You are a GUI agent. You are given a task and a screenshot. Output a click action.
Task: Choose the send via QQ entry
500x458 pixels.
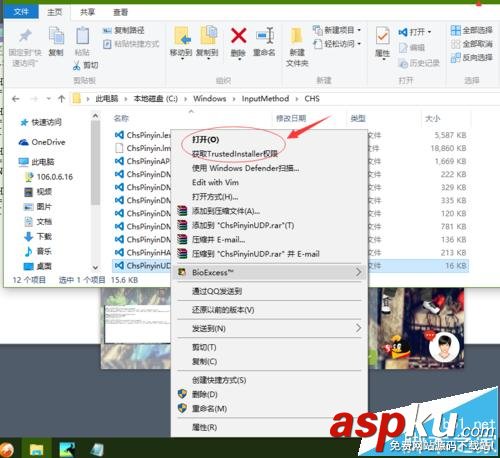tap(217, 291)
